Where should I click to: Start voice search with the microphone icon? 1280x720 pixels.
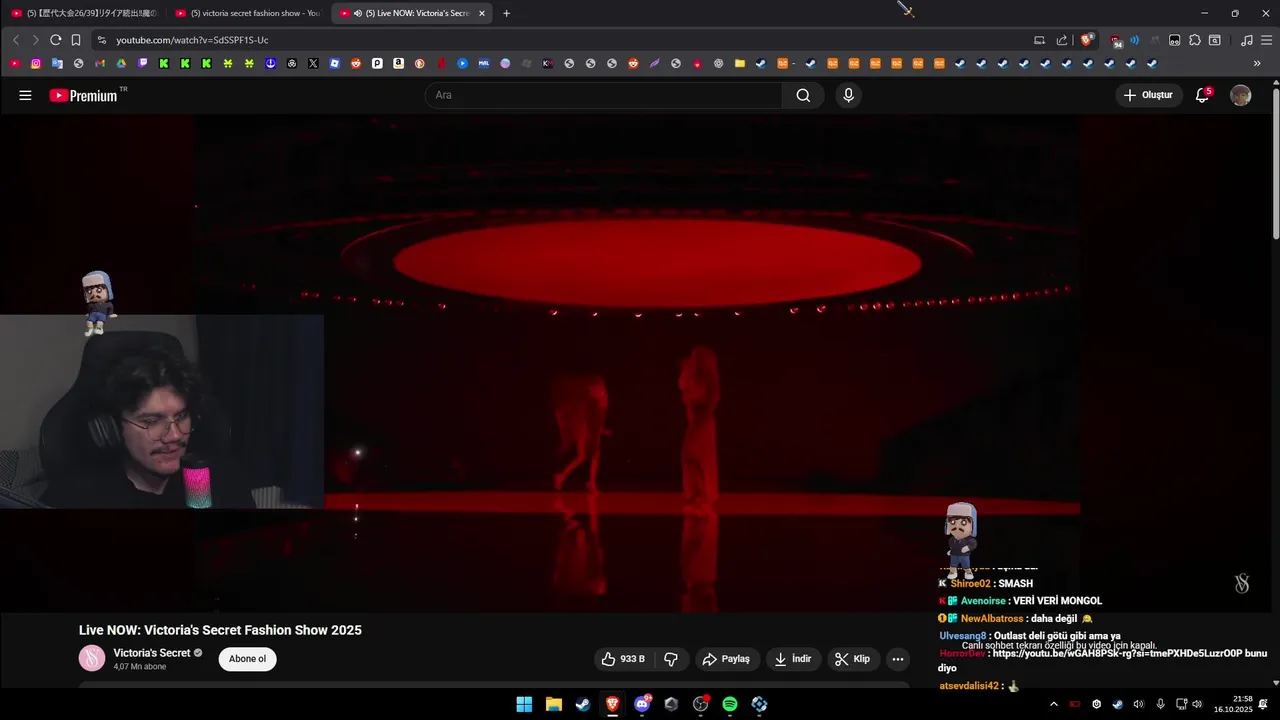coord(848,95)
